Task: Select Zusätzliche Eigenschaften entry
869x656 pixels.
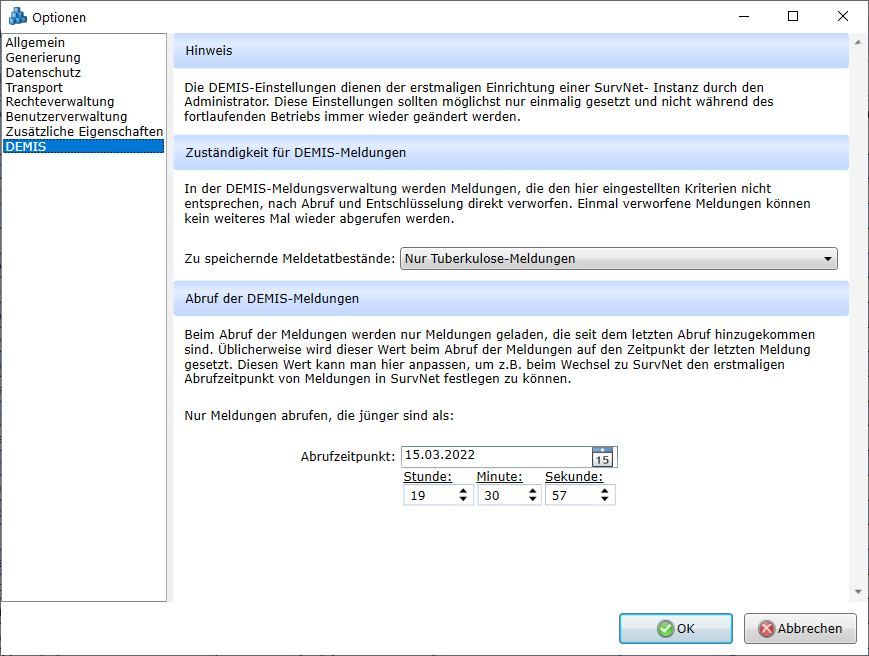Action: pos(84,132)
